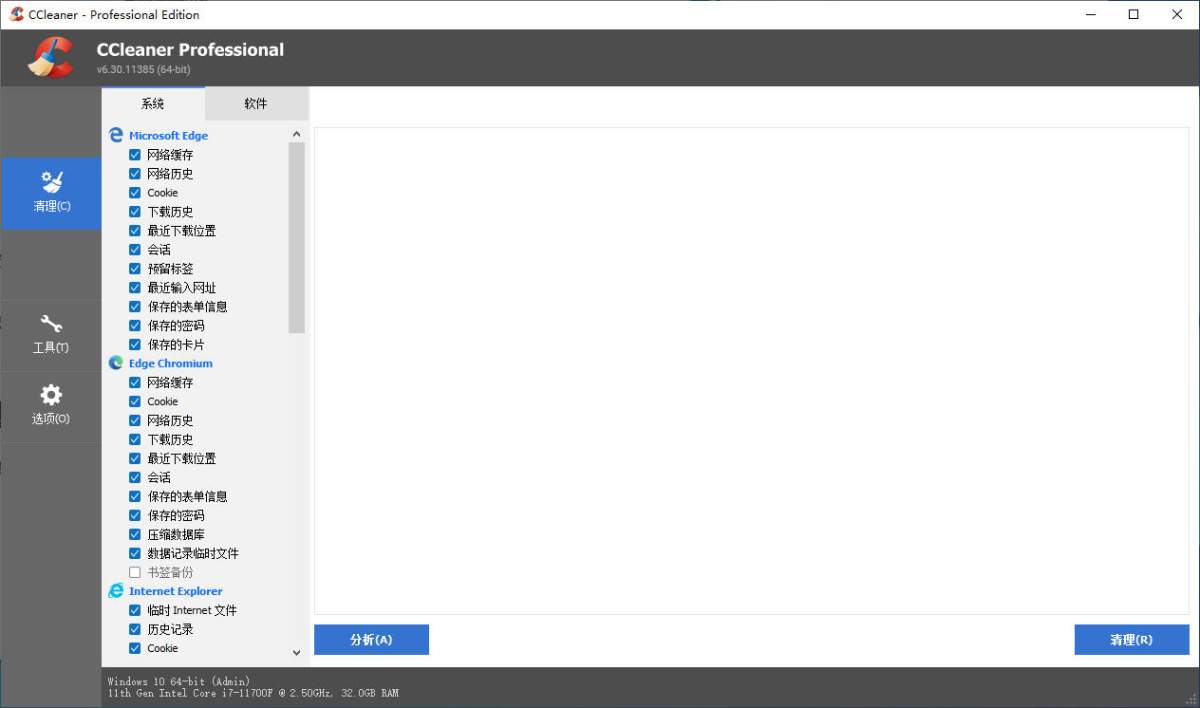Viewport: 1200px width, 708px height.
Task: Uncheck 压缩数据库 under Edge Chromium
Action: [x=135, y=534]
